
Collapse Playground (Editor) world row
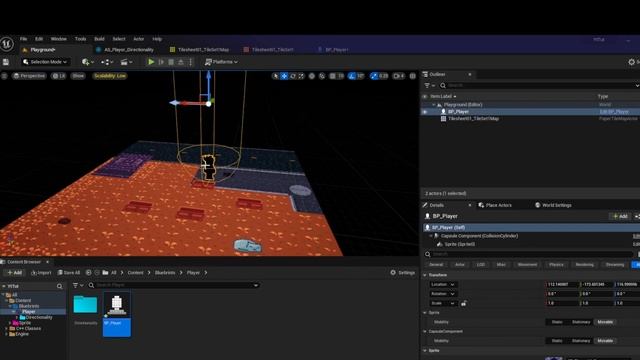click(434, 104)
